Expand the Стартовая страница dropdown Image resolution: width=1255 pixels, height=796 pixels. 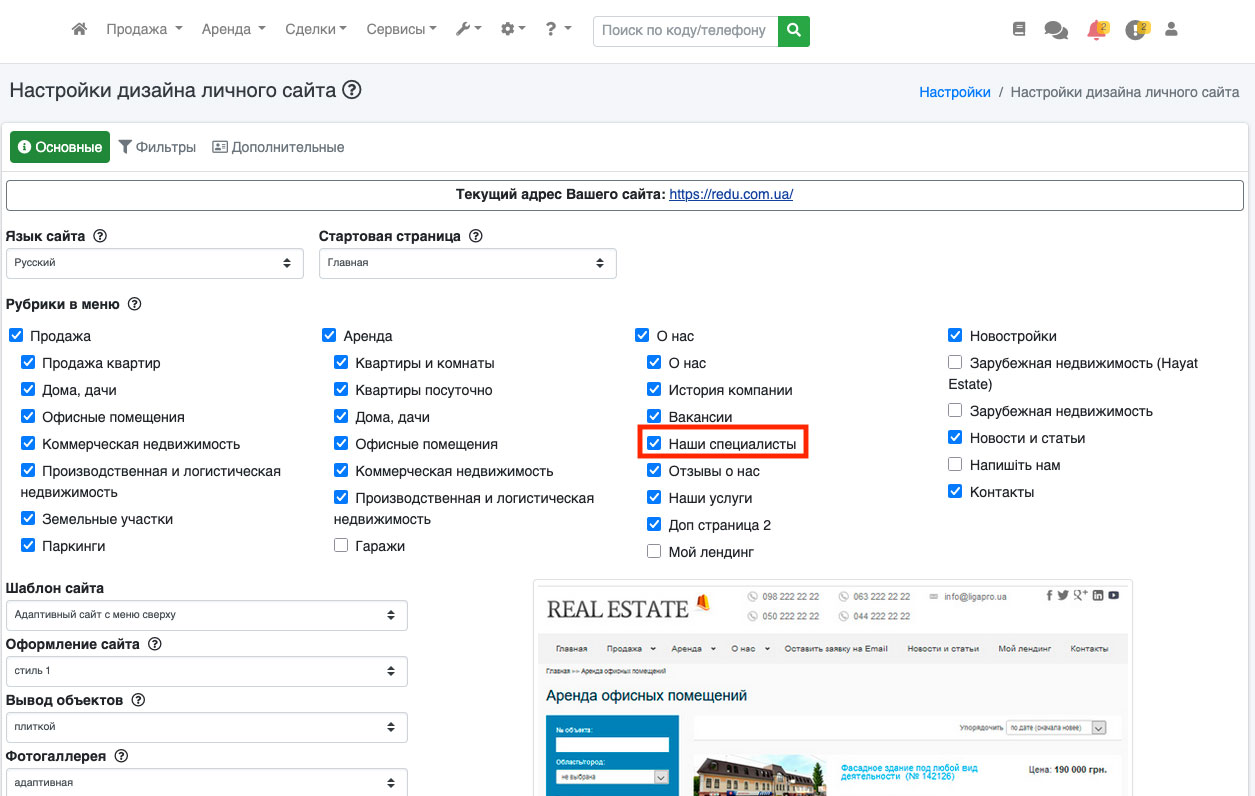(467, 263)
